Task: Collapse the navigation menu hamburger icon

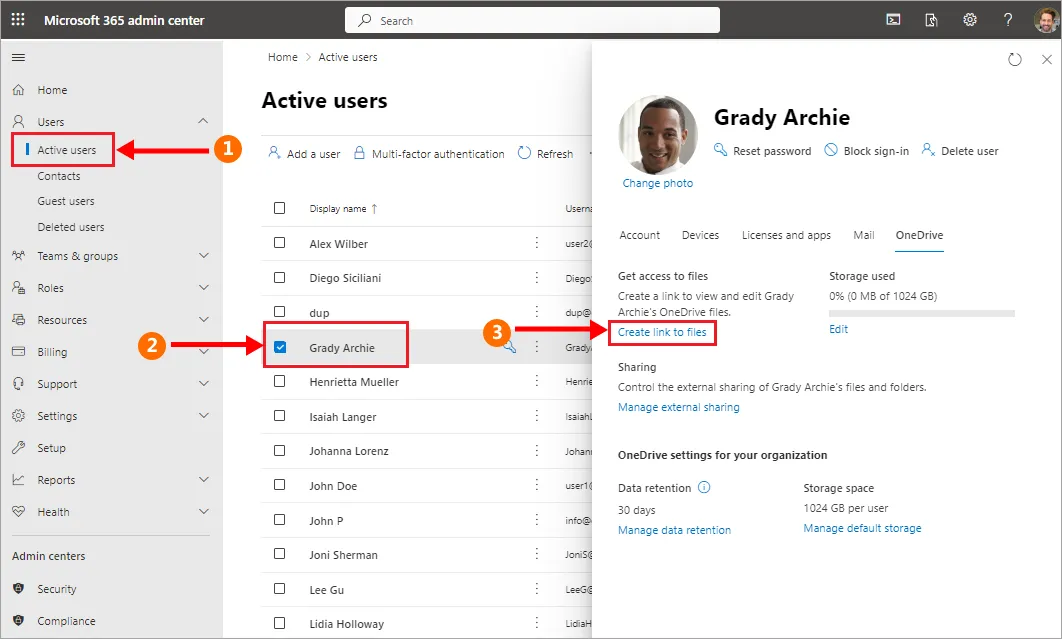Action: click(18, 58)
